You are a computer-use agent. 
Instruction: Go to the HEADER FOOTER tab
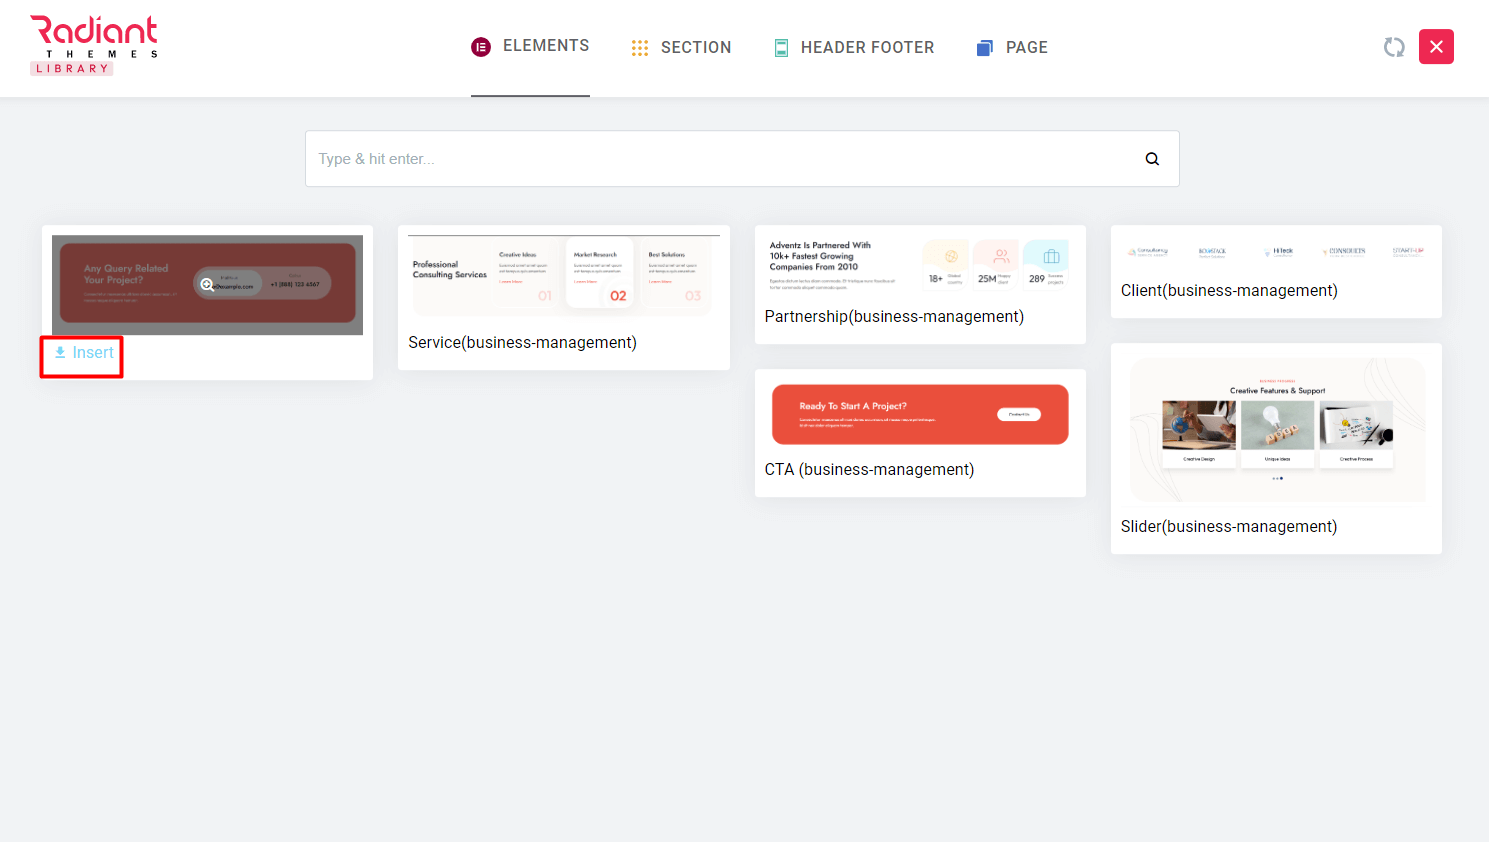pyautogui.click(x=867, y=48)
